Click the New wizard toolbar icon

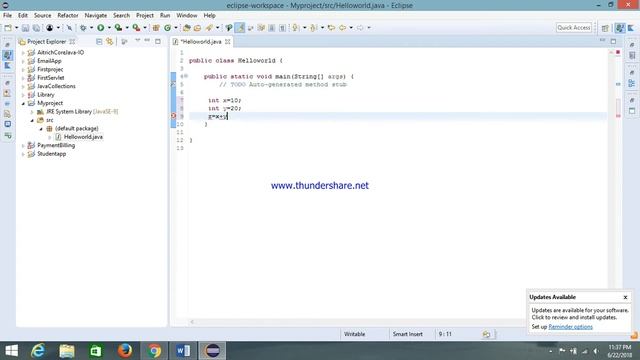[8, 28]
